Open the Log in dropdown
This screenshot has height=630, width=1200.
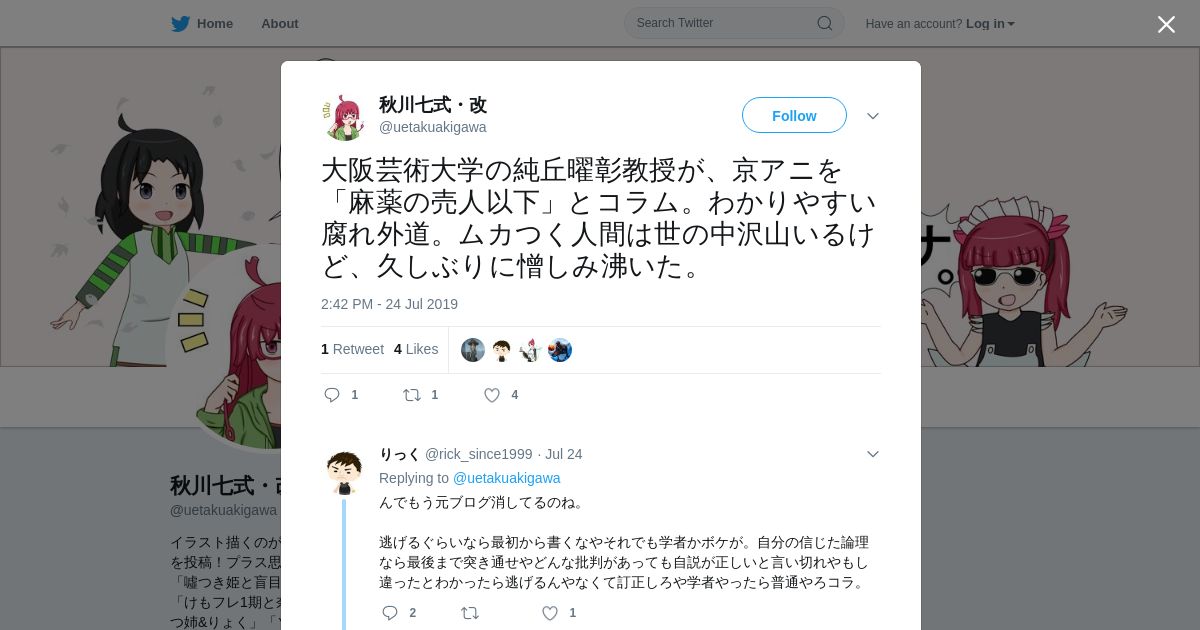tap(990, 24)
